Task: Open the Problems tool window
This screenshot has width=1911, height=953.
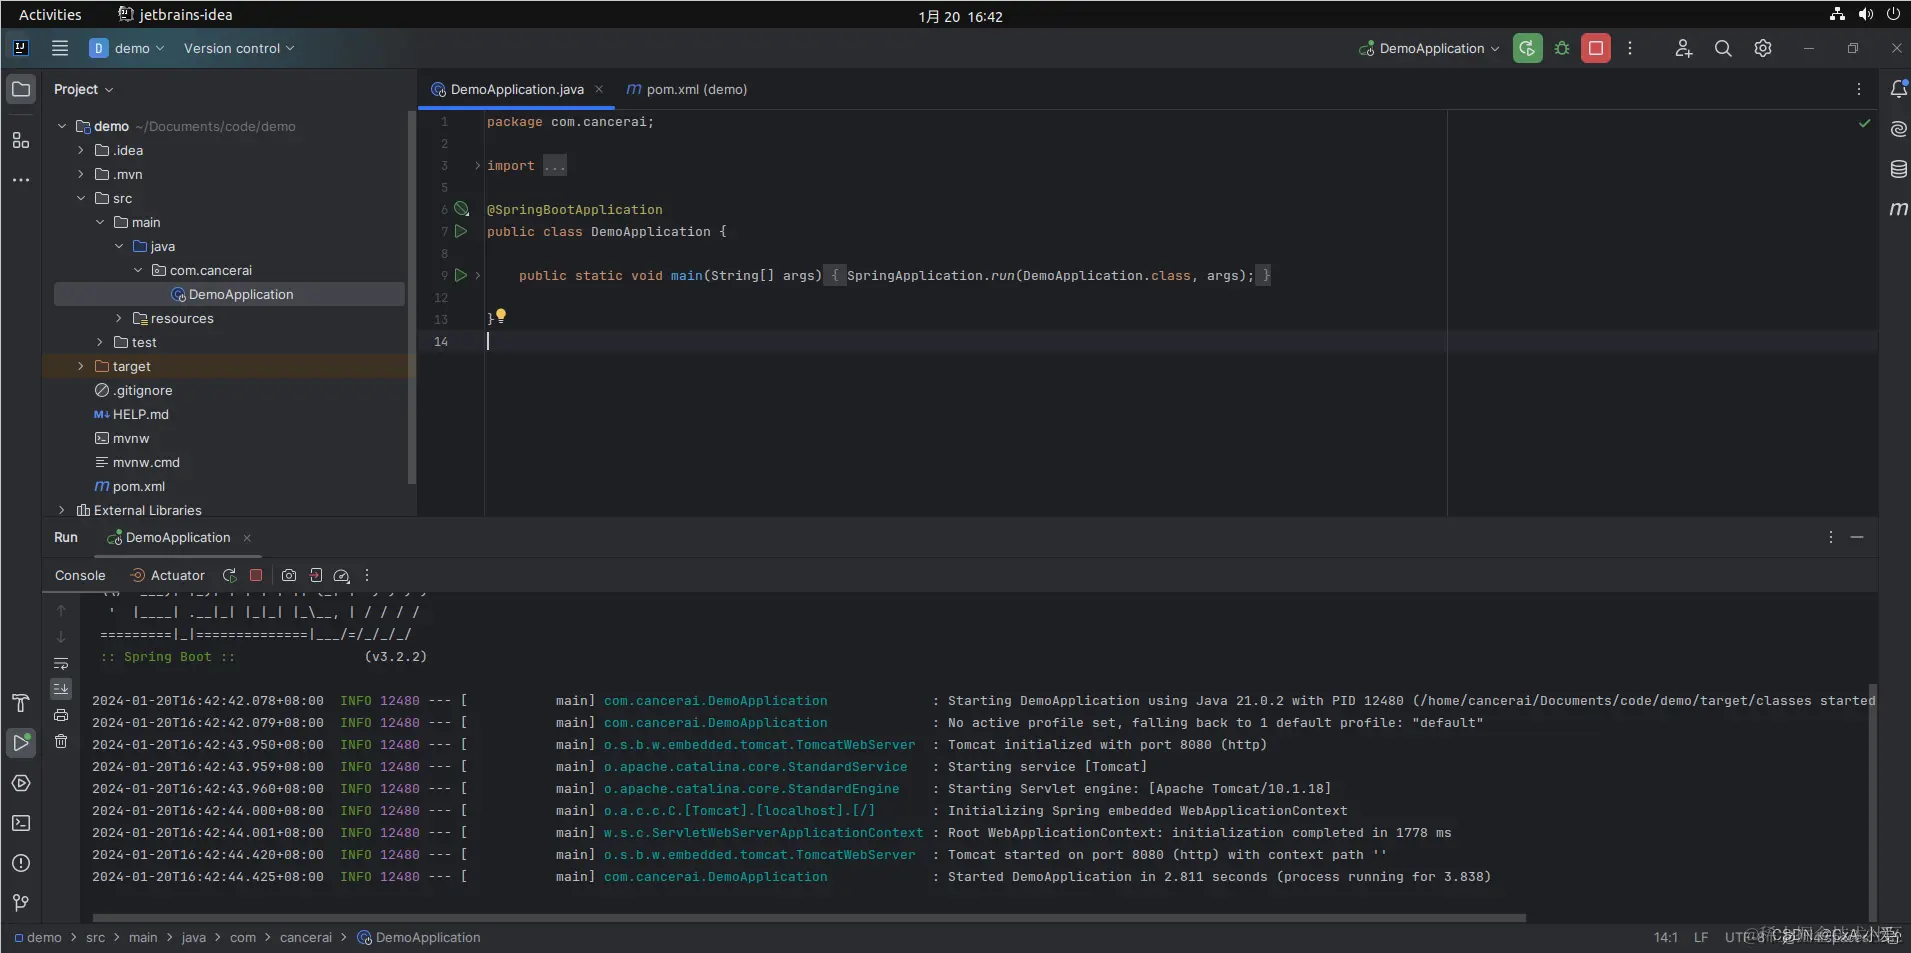Action: coord(21,863)
